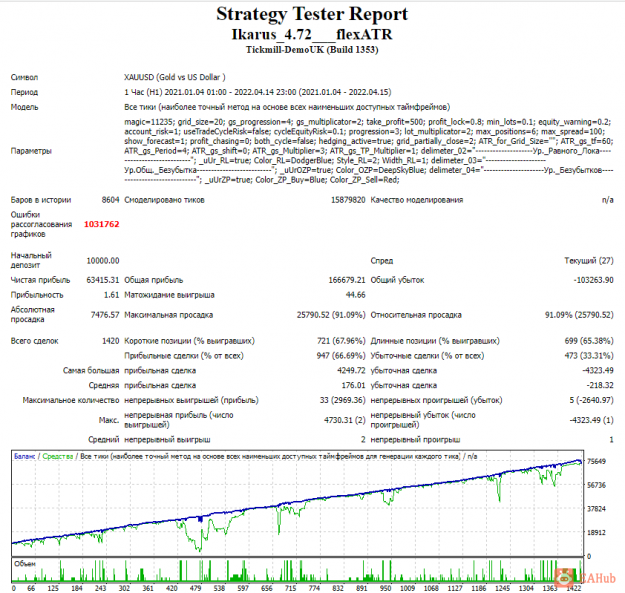625x593 pixels.
Task: Click chart axis value '75649'
Action: click(596, 461)
